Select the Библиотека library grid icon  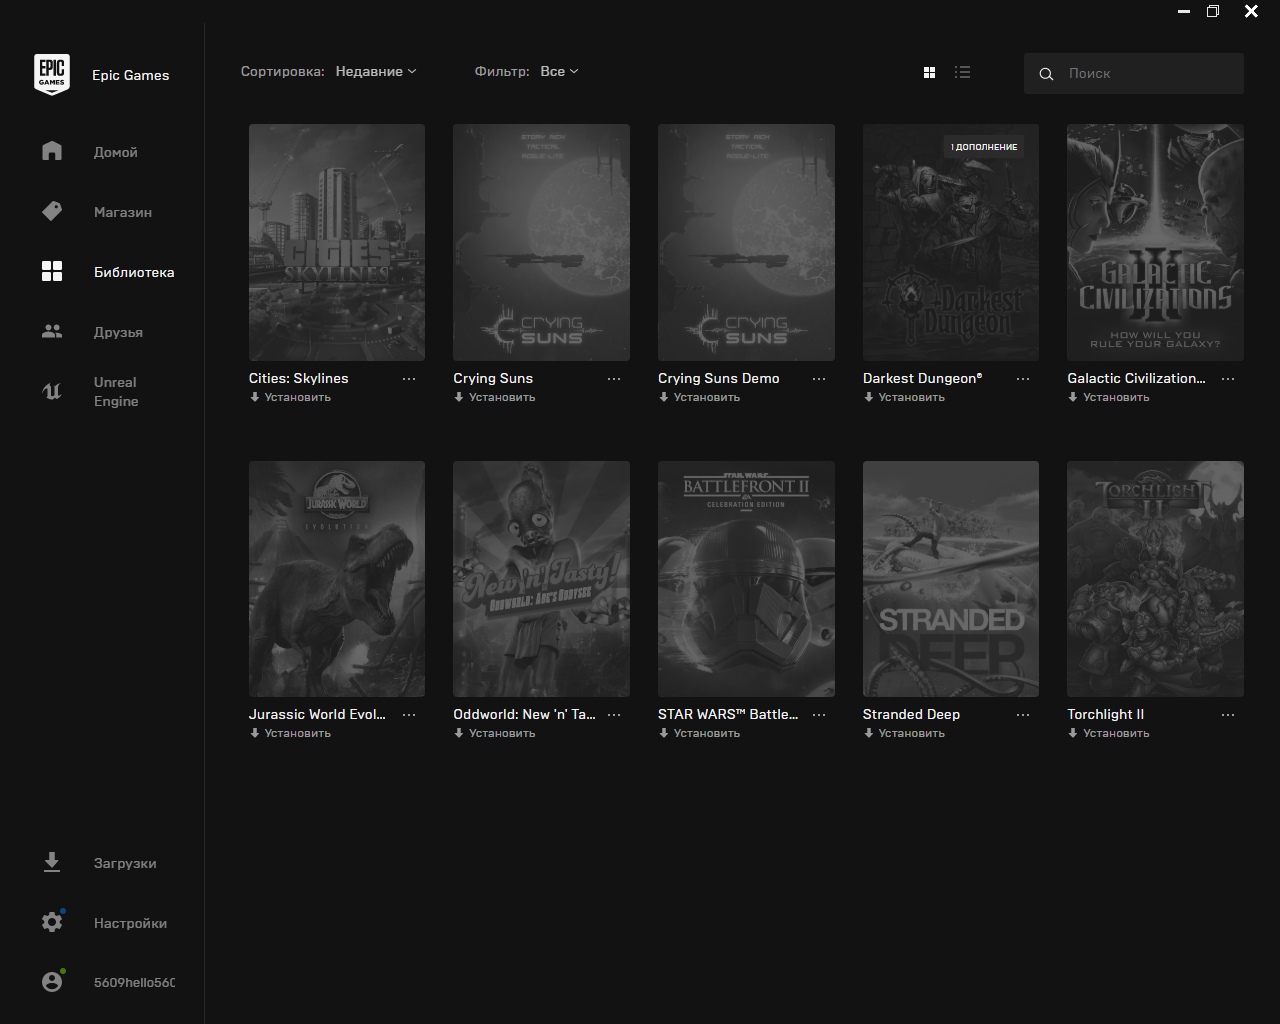(x=52, y=271)
